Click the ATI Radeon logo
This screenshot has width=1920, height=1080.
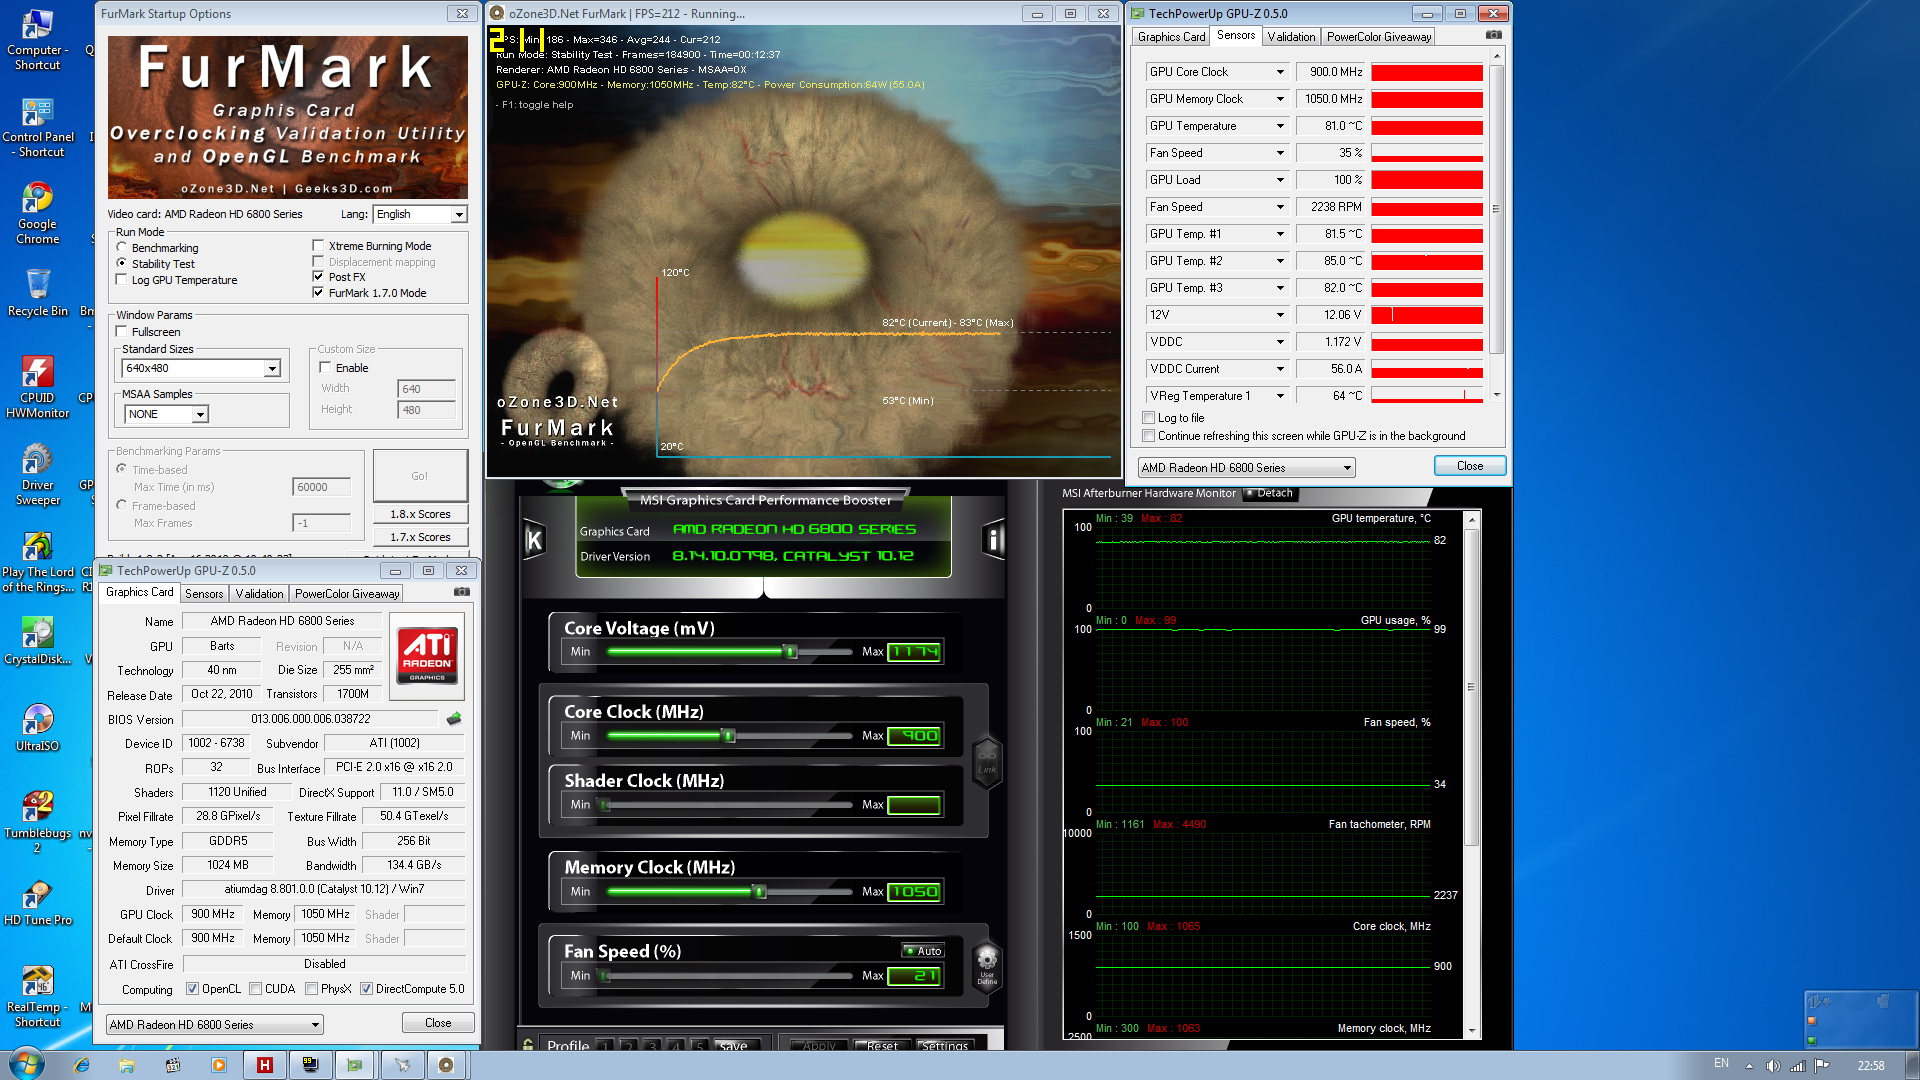428,655
